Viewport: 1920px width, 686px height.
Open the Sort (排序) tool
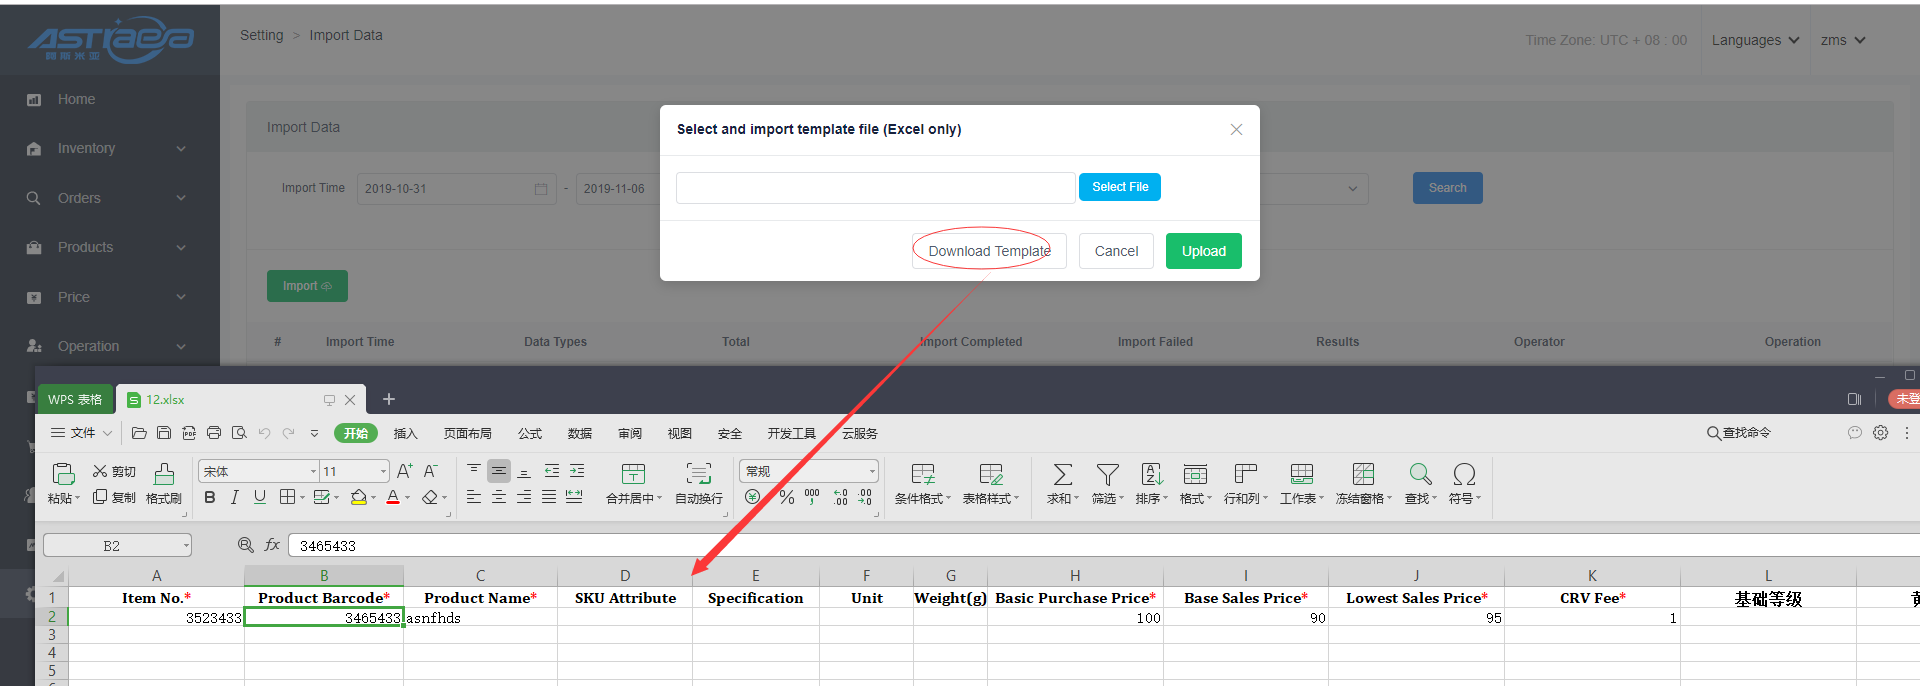coord(1151,474)
